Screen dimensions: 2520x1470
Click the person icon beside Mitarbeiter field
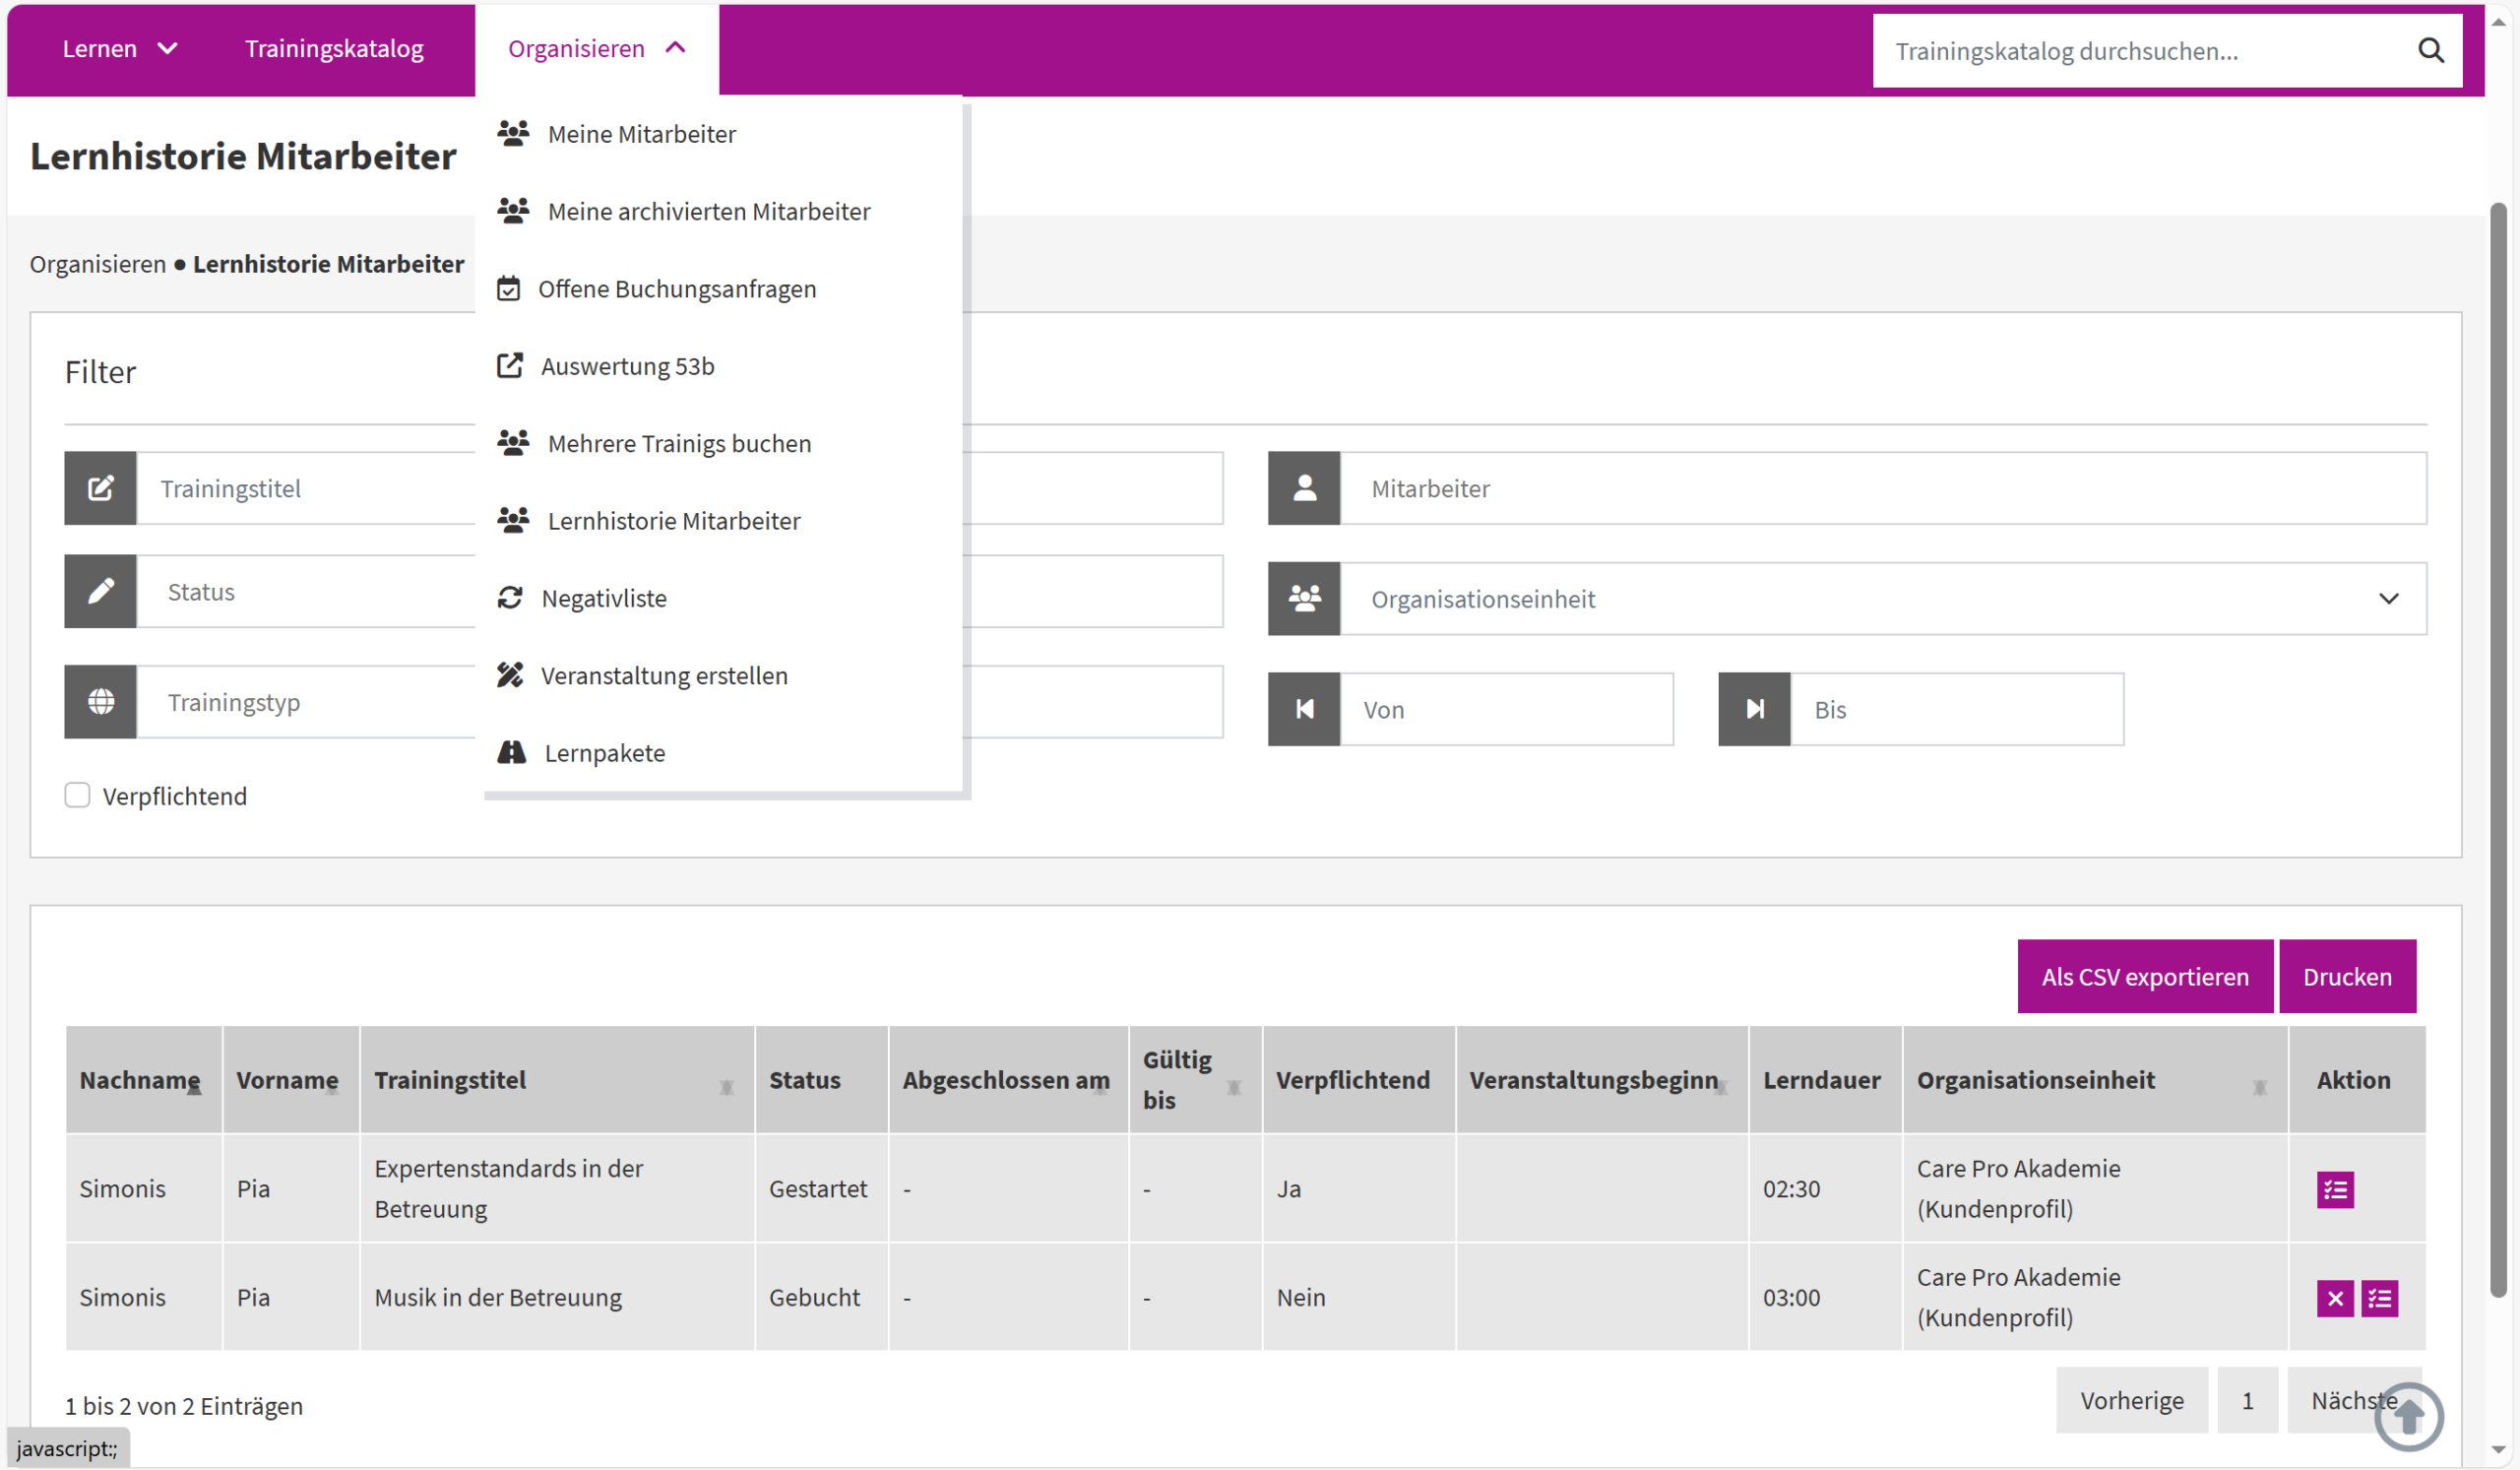pos(1303,488)
